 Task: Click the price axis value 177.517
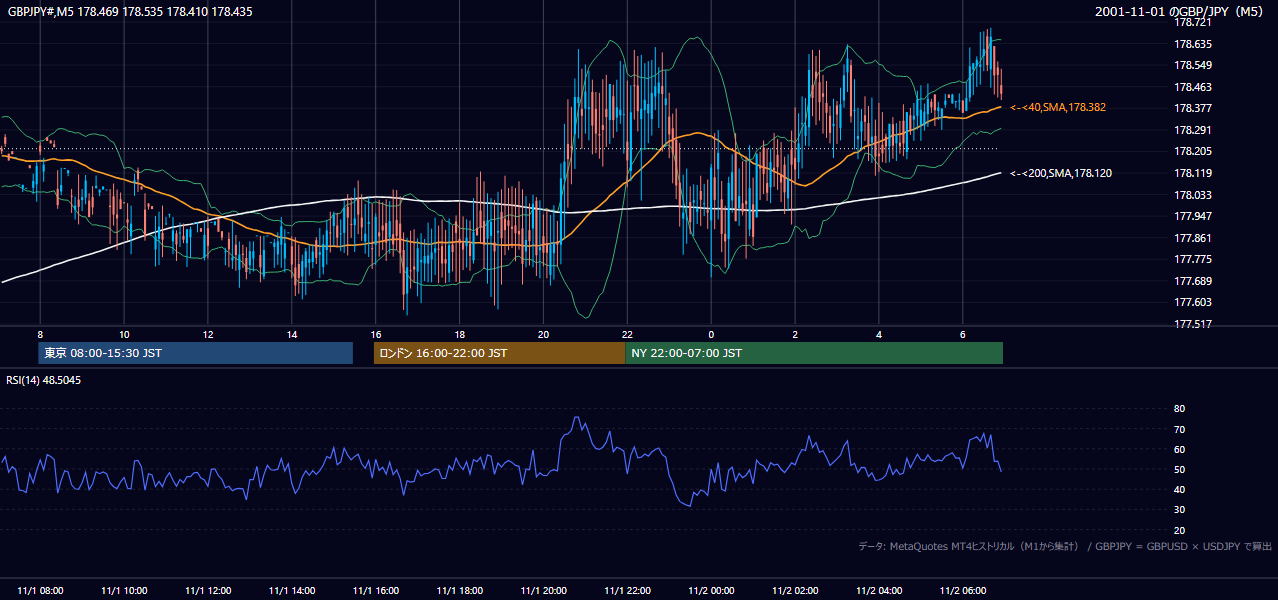[1192, 324]
